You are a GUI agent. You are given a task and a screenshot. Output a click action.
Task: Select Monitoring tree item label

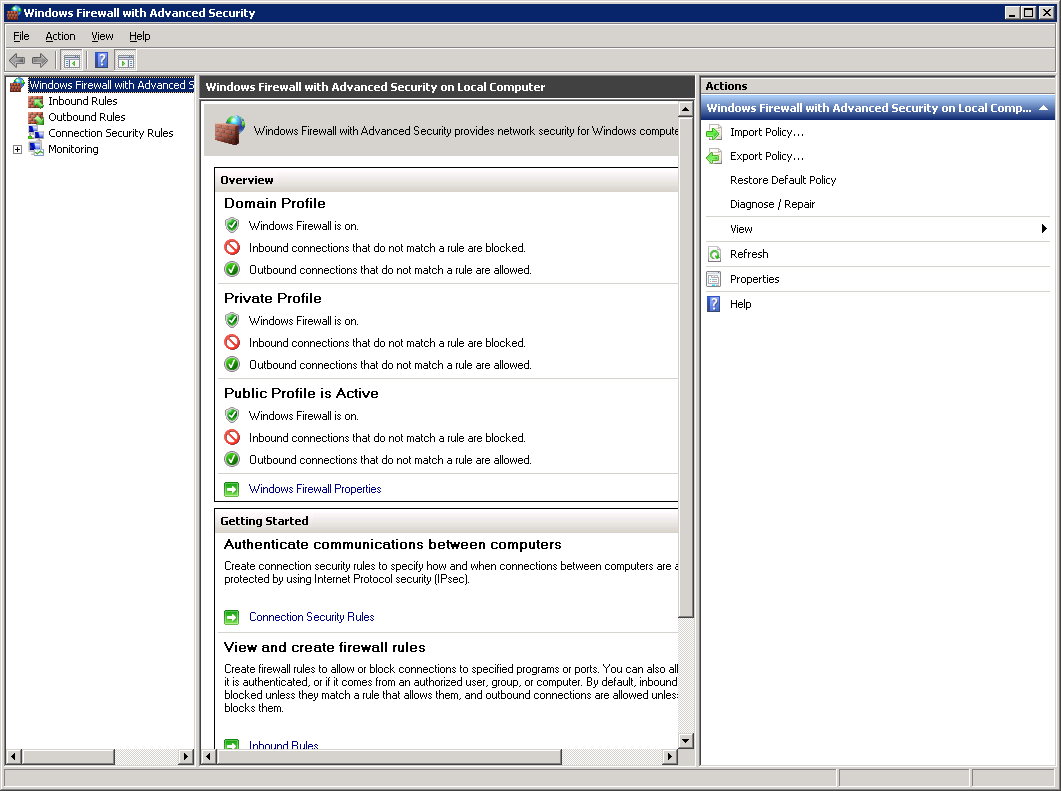point(73,150)
